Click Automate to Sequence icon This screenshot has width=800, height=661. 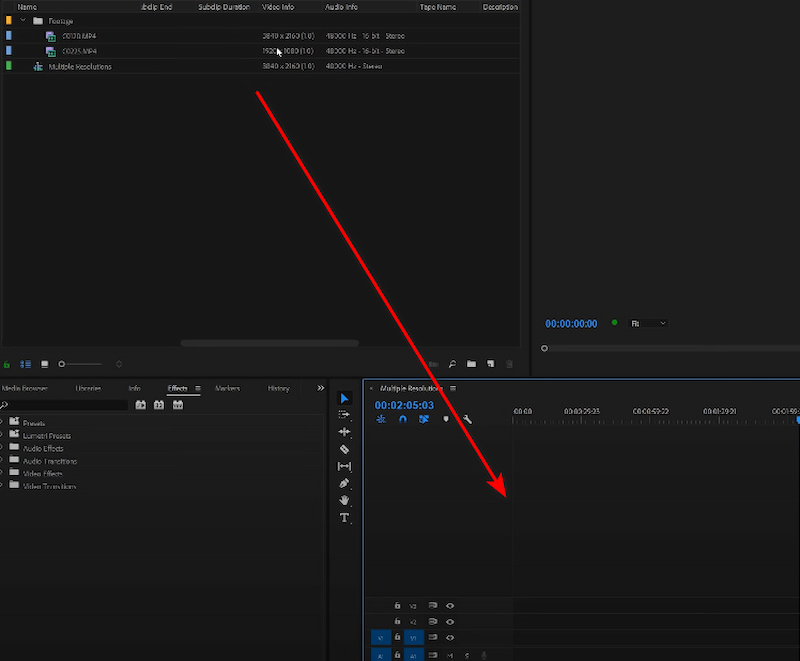[433, 364]
